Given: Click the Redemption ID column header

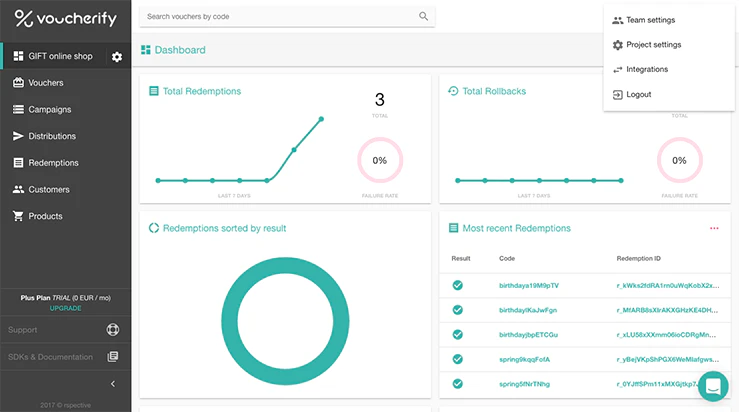Looking at the screenshot, I should tap(639, 258).
